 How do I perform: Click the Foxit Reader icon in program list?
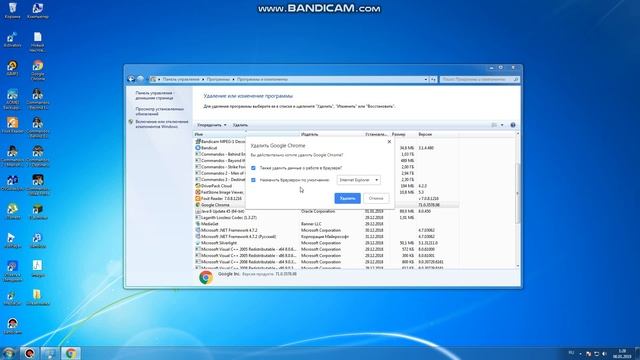tap(198, 198)
